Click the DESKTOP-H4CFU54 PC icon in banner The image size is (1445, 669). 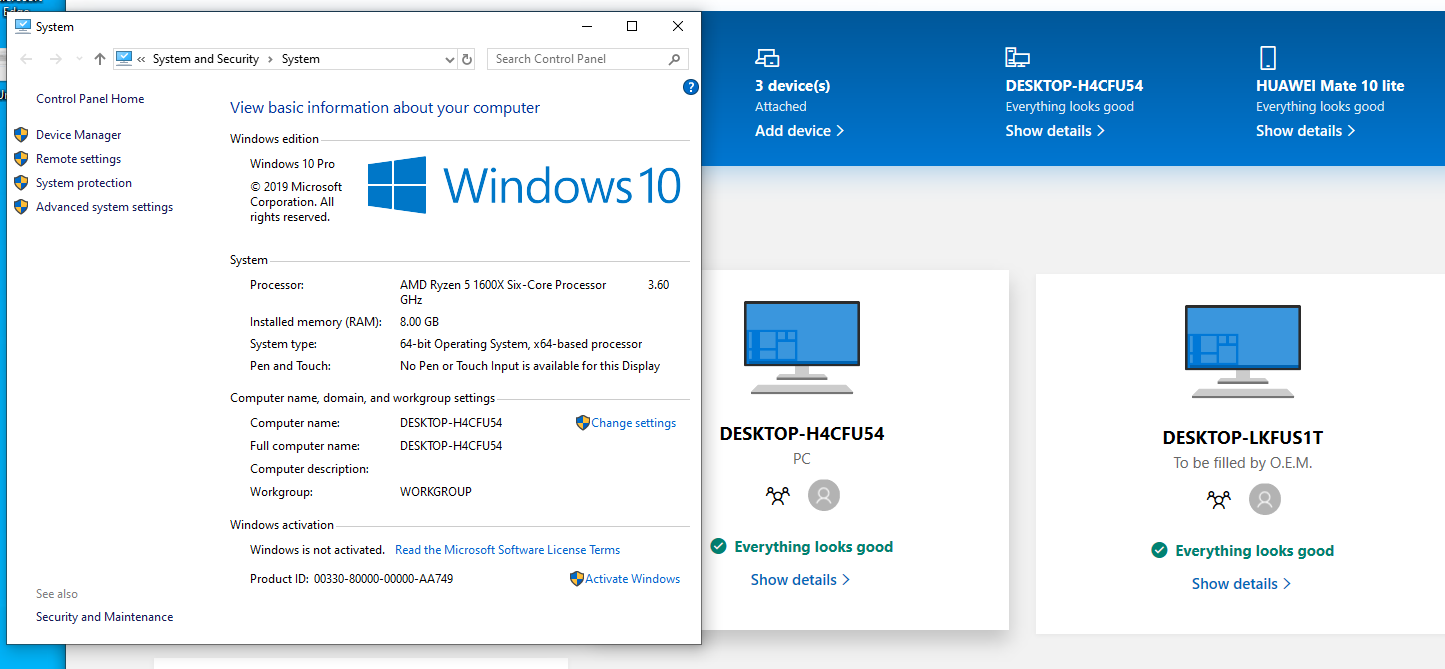[1018, 57]
